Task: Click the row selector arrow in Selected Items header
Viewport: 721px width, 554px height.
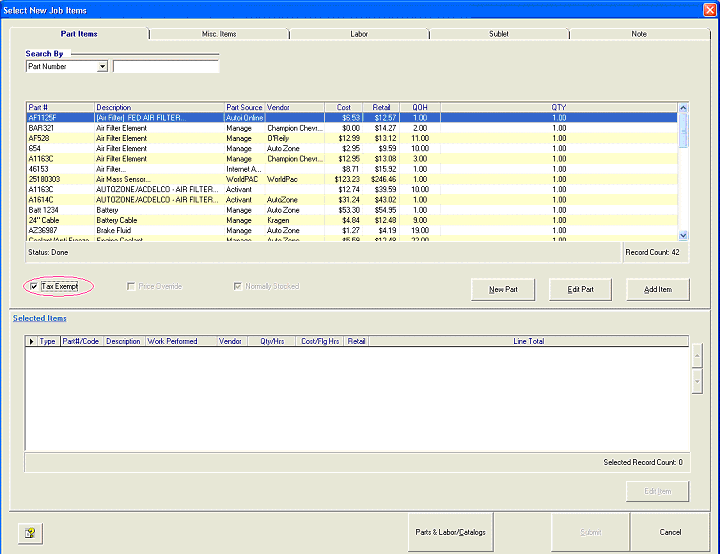Action: 31,341
